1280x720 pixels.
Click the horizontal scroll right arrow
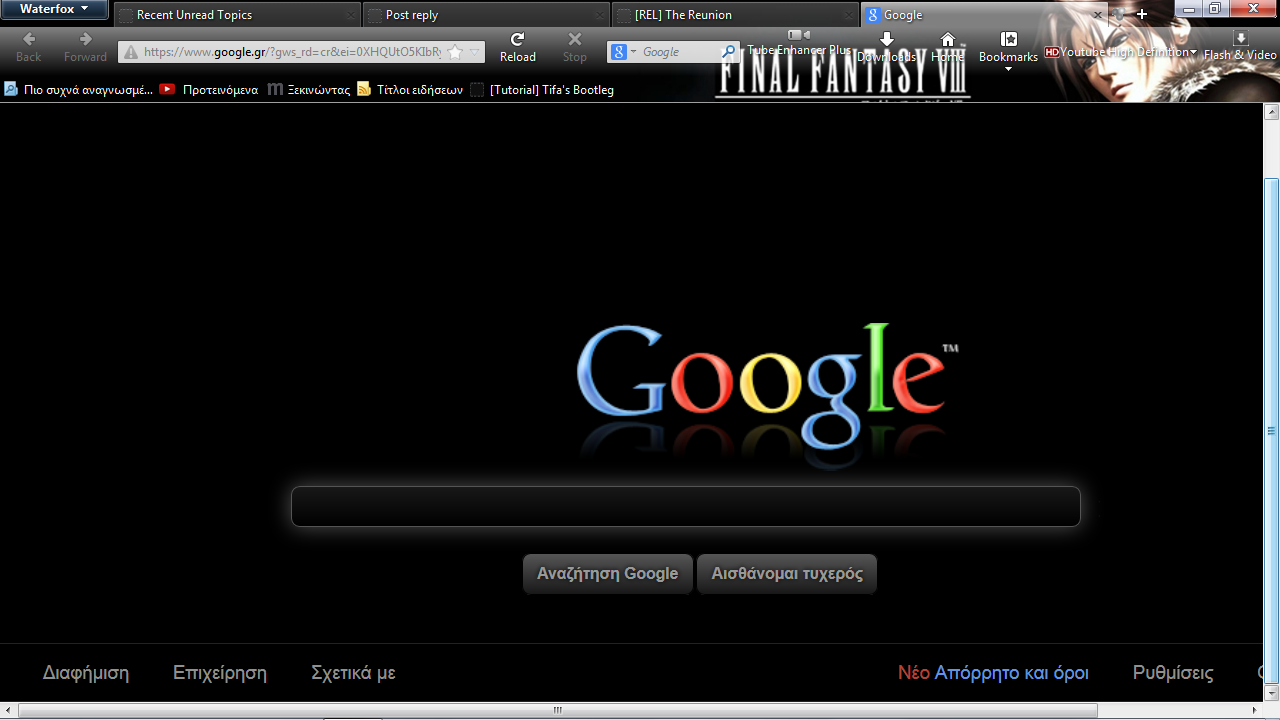point(1256,711)
